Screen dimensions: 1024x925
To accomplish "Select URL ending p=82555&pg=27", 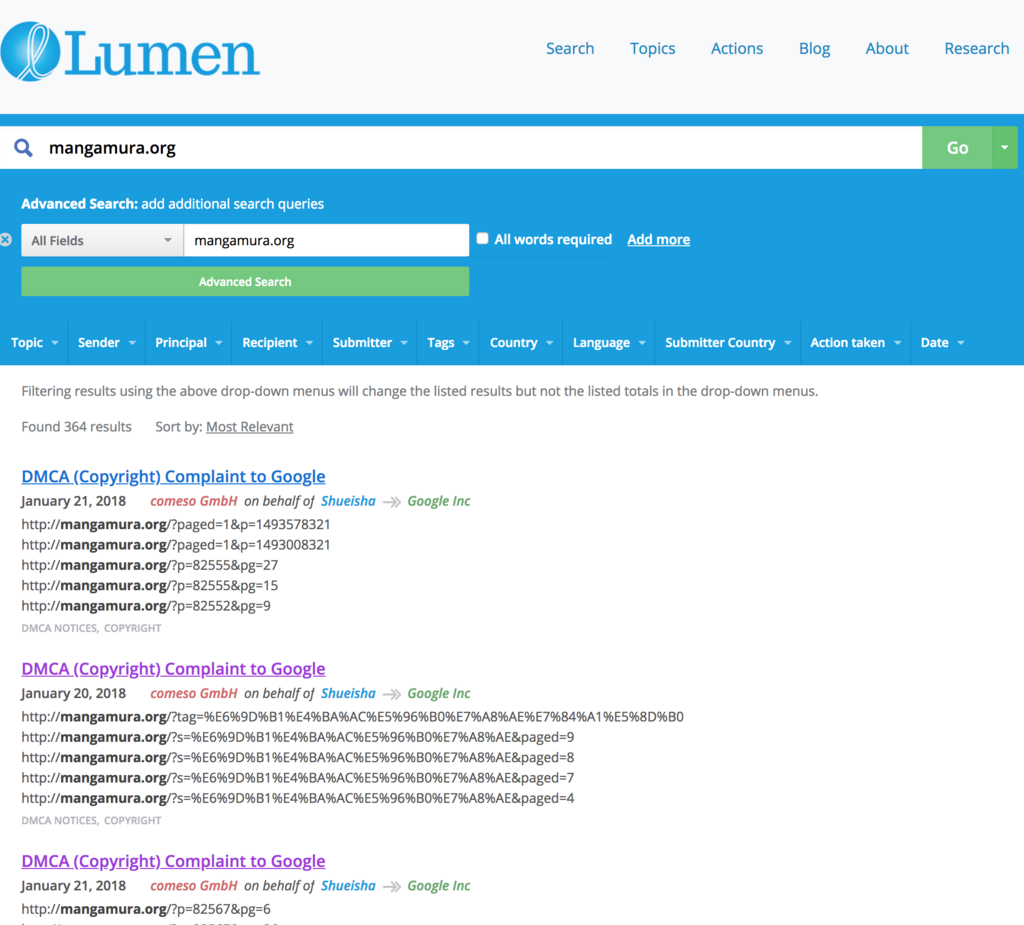I will pos(150,565).
